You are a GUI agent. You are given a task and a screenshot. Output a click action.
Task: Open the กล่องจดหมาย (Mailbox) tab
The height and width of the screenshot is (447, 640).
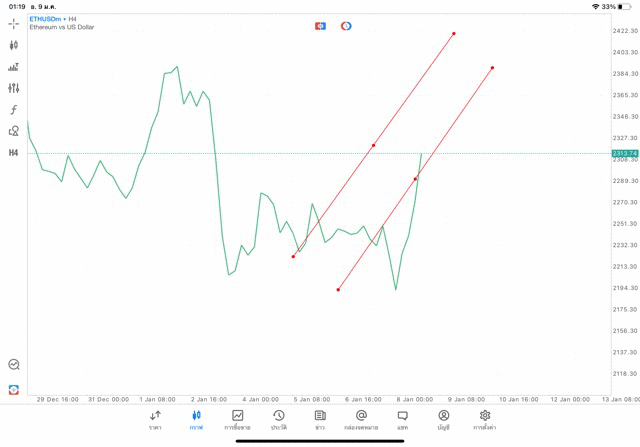361,420
